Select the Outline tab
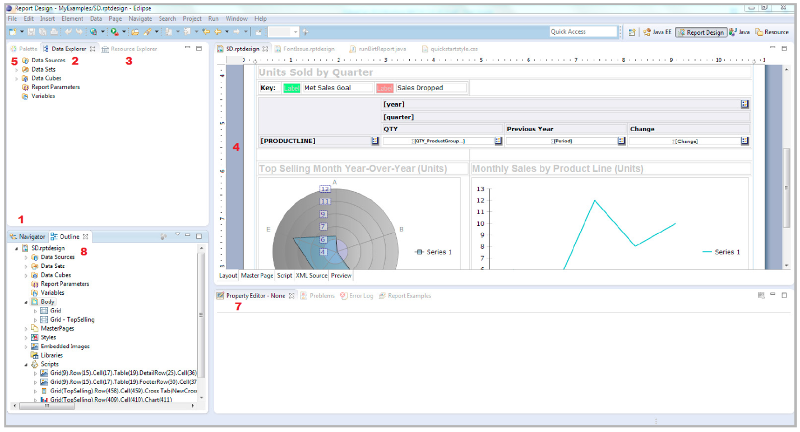Image resolution: width=800 pixels, height=432 pixels. [69, 237]
